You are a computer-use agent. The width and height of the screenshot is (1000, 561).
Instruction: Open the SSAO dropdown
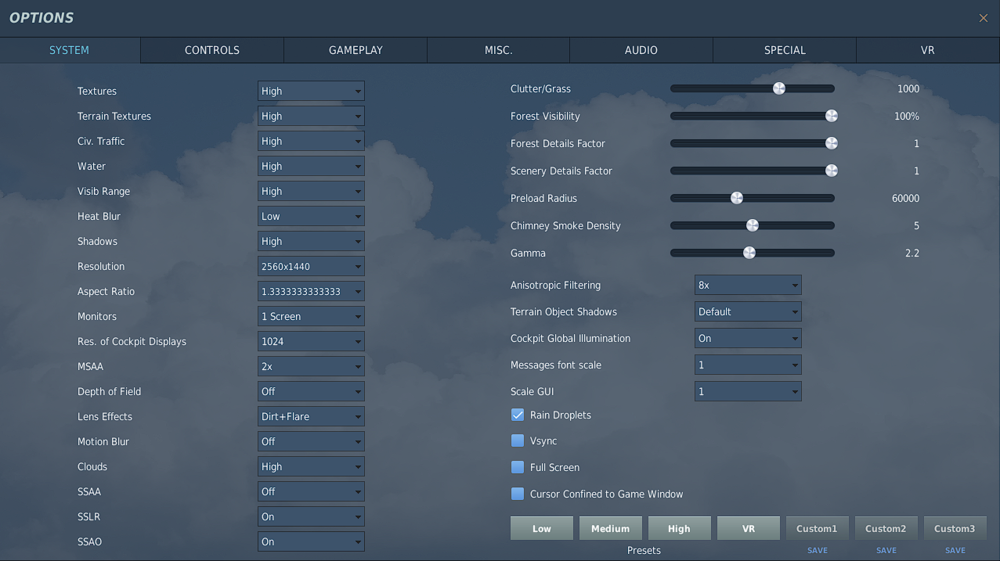(x=311, y=541)
